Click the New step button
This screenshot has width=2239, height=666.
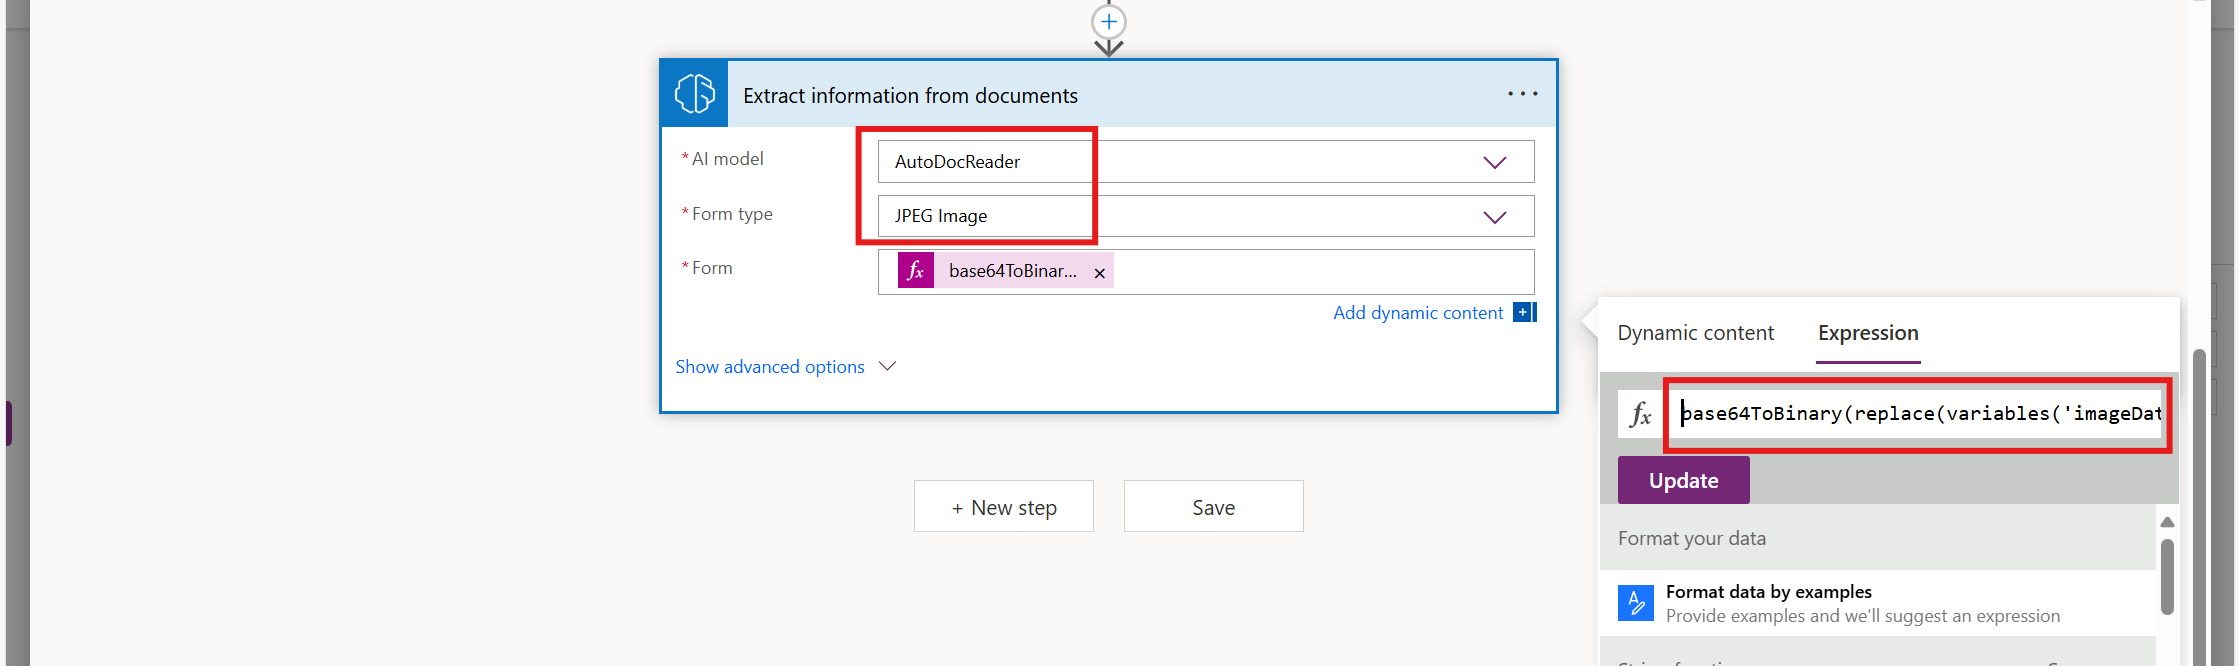click(x=1003, y=507)
